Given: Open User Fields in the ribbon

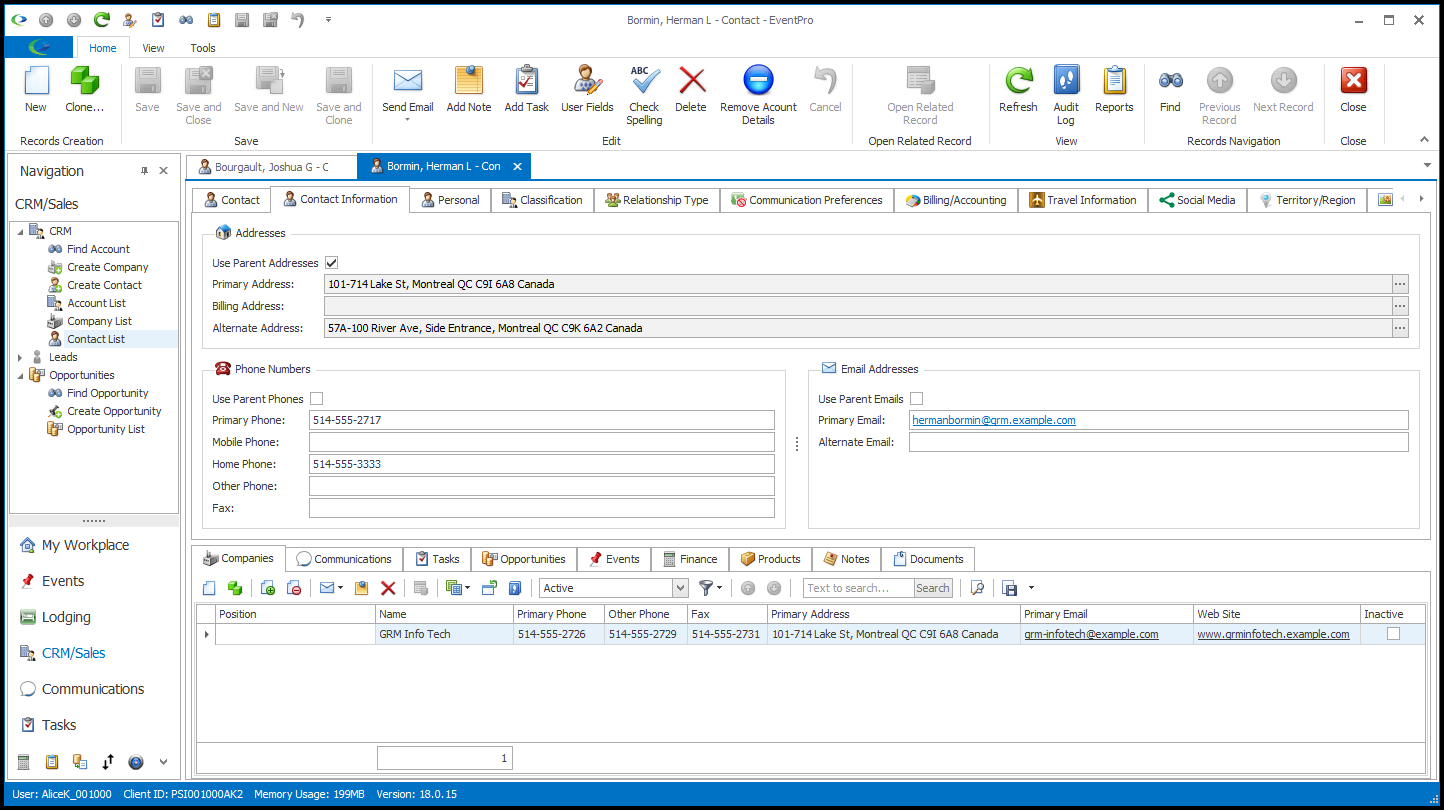Looking at the screenshot, I should point(587,90).
